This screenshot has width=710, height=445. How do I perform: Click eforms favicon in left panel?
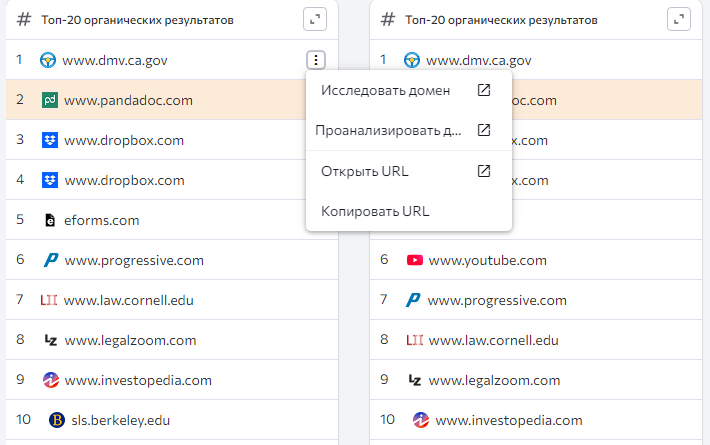[x=50, y=220]
